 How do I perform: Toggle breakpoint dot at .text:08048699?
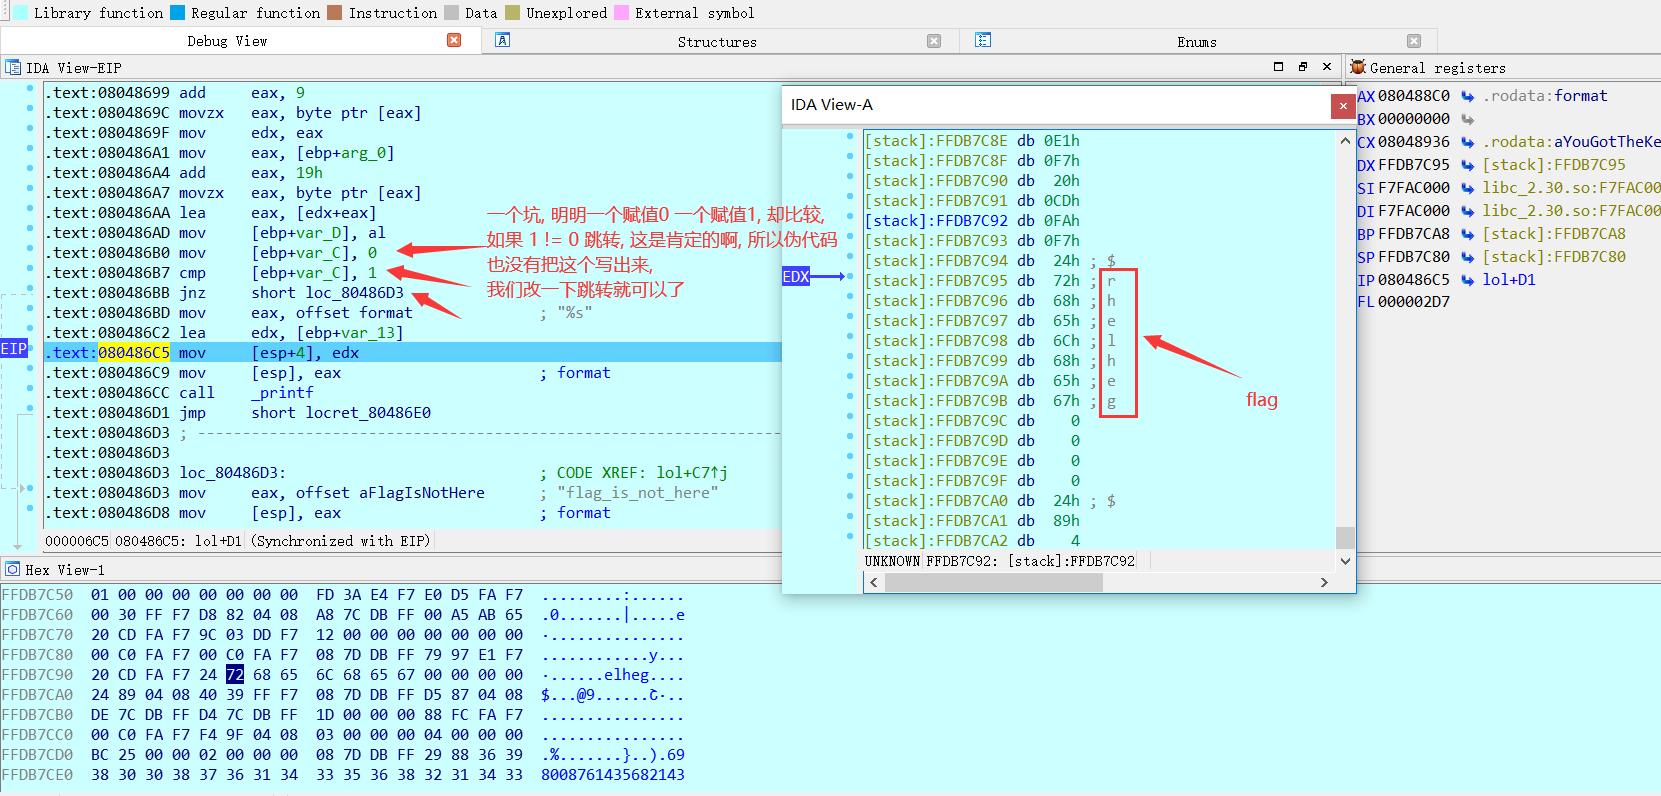(30, 89)
